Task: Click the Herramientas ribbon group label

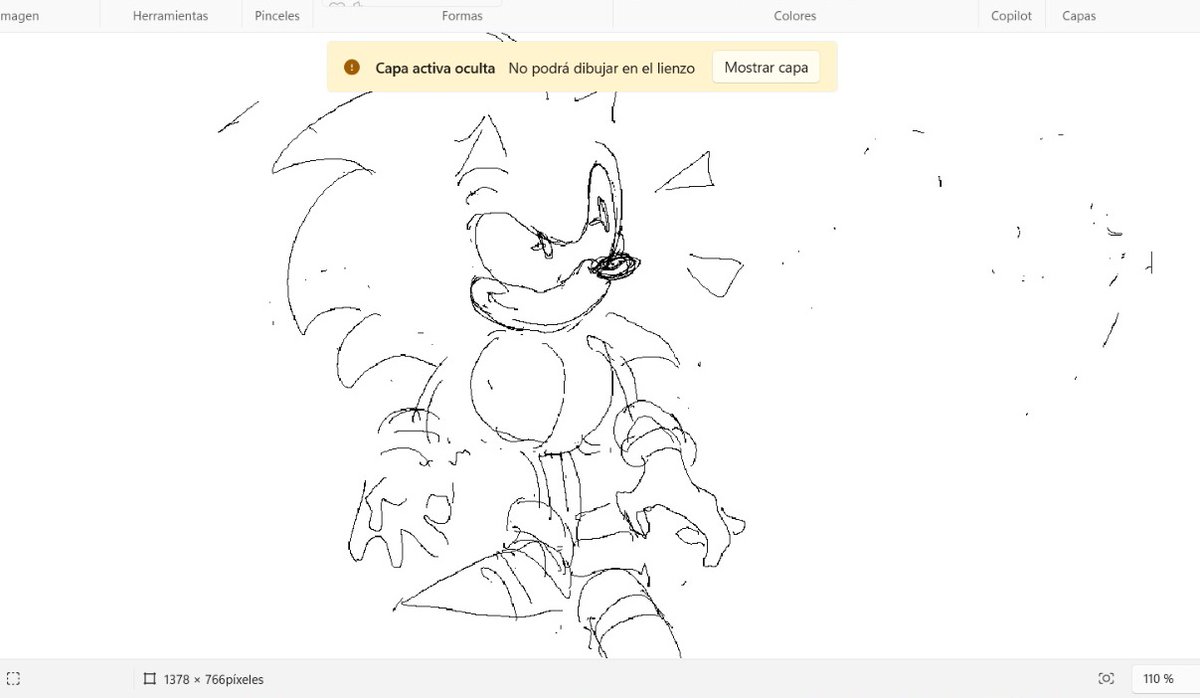Action: coord(171,16)
